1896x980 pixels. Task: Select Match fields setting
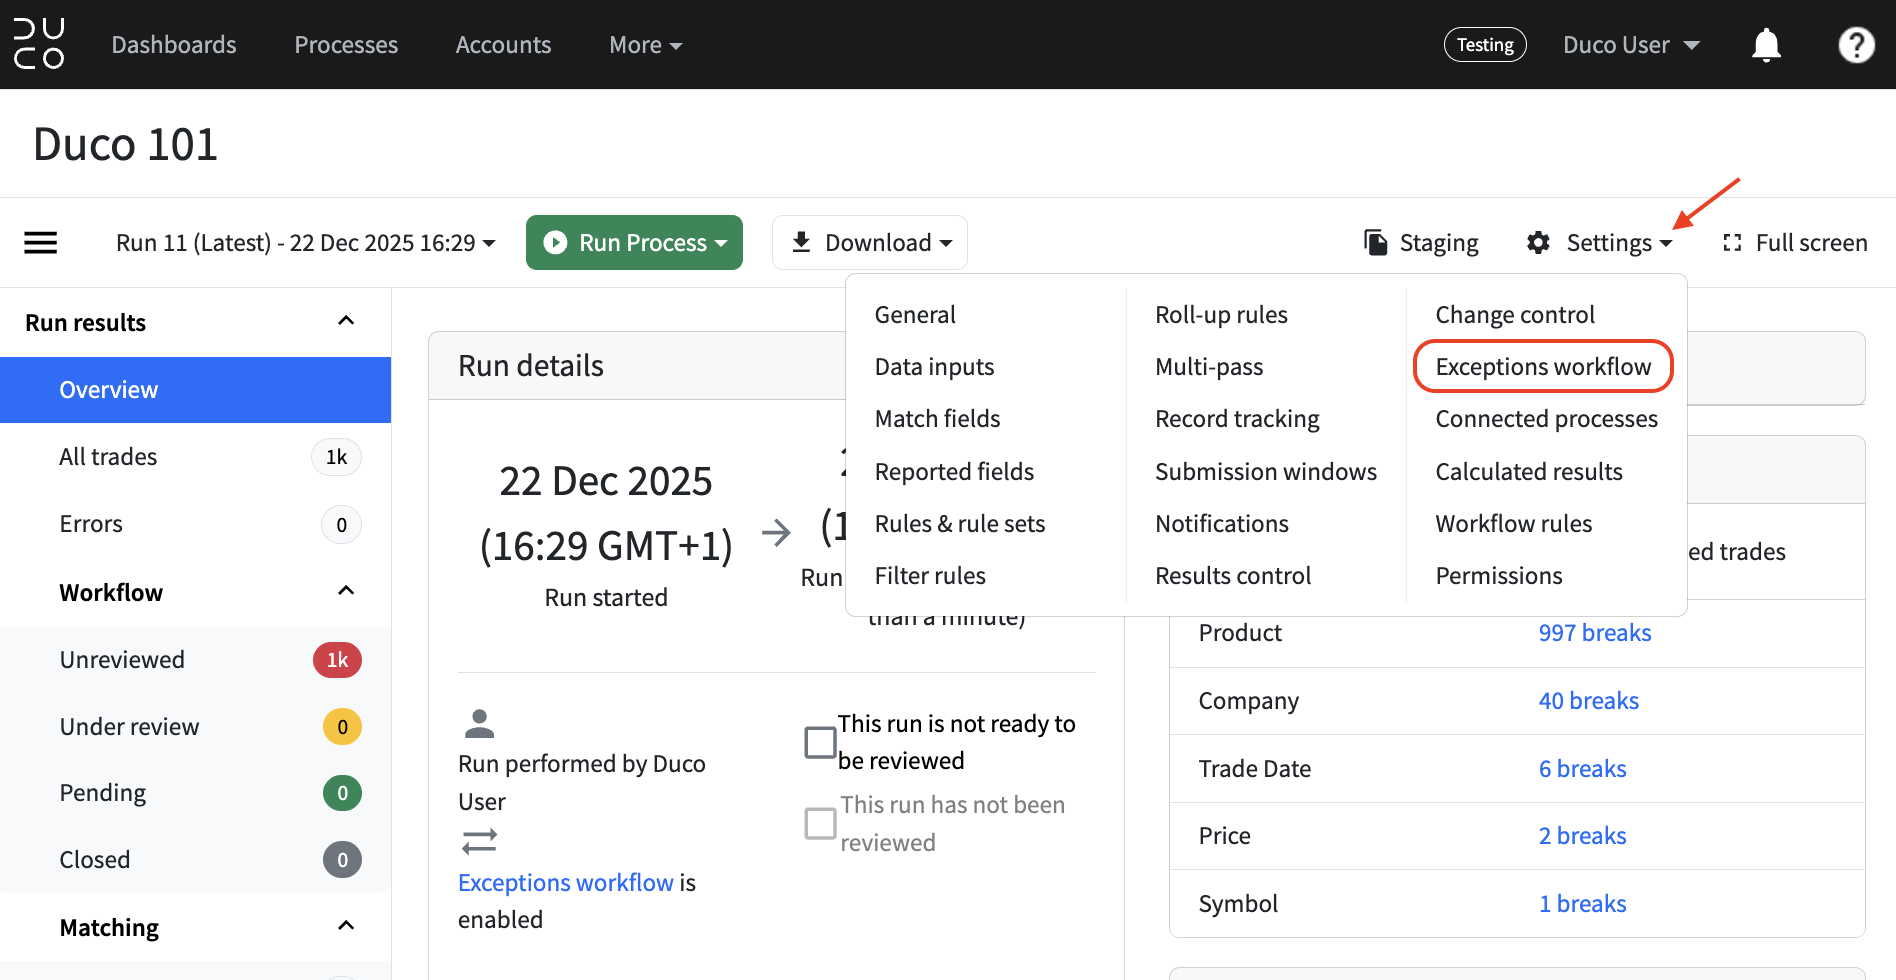point(937,419)
